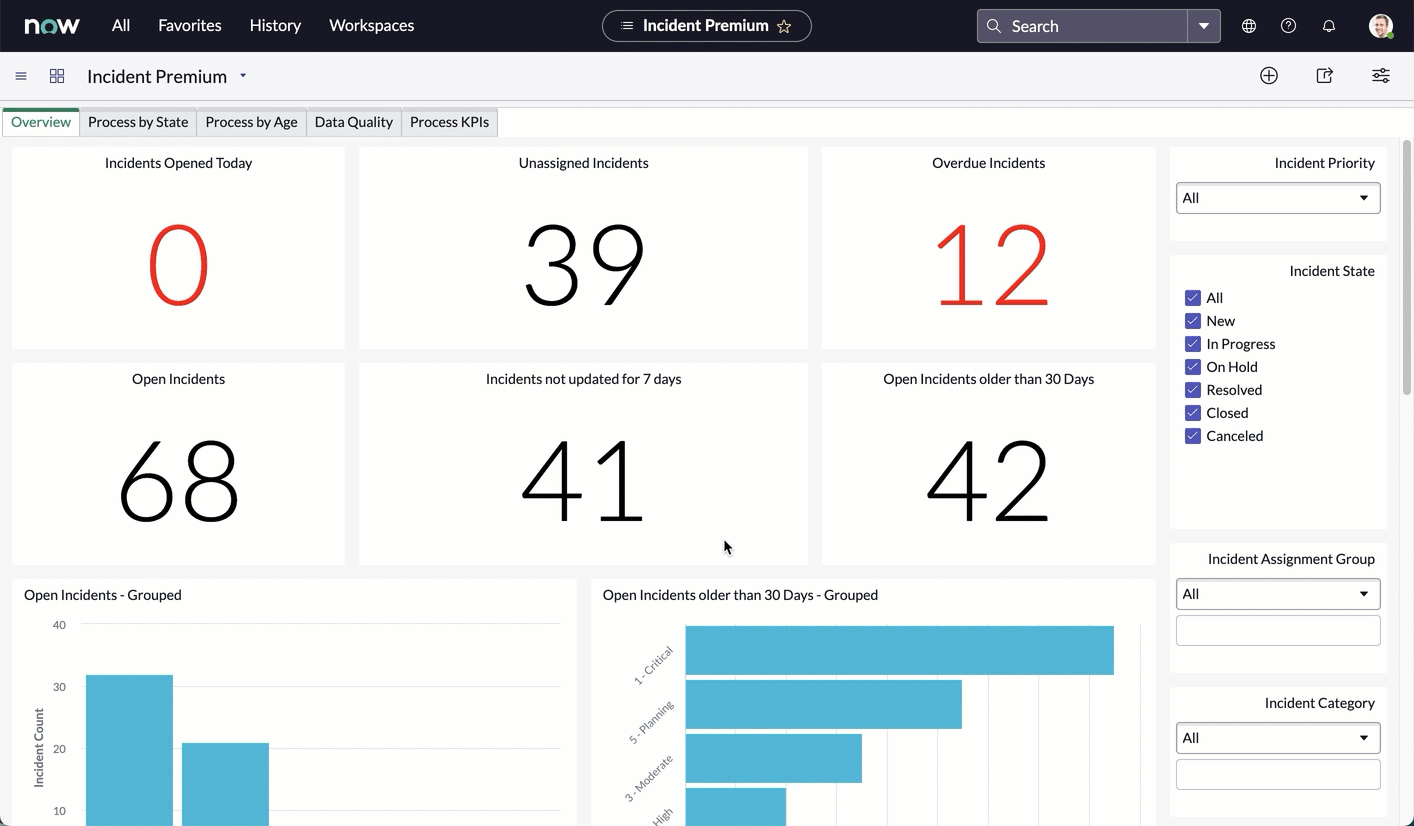Viewport: 1414px width, 826px height.
Task: Open the Incident Category dropdown
Action: [x=1278, y=738]
